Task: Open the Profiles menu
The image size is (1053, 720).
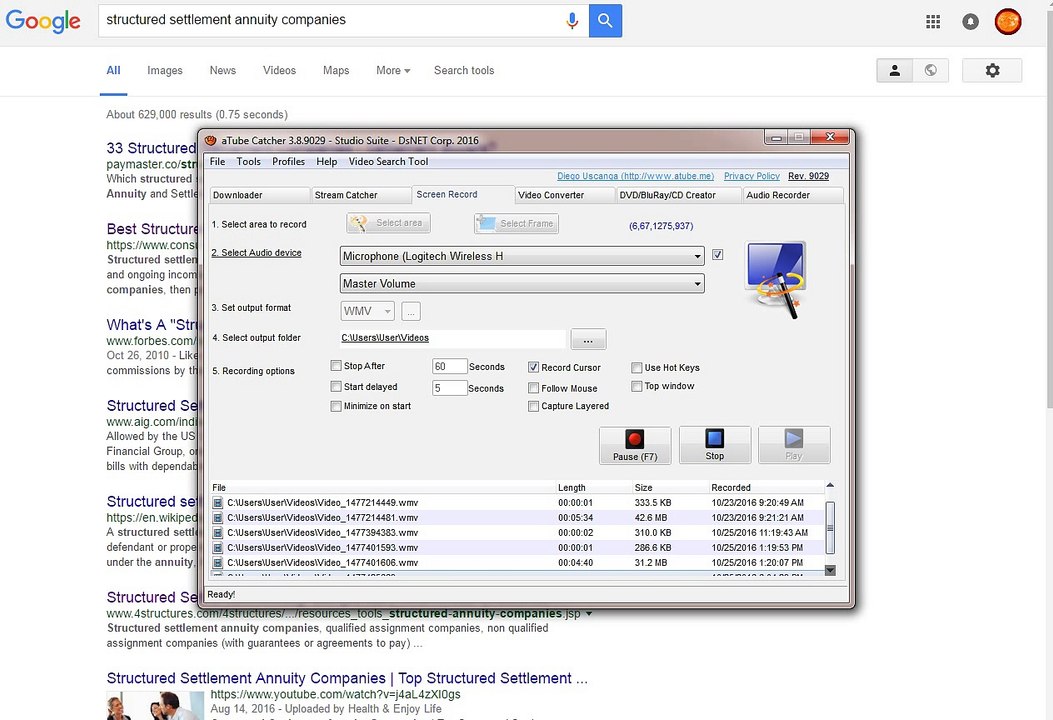Action: [288, 161]
